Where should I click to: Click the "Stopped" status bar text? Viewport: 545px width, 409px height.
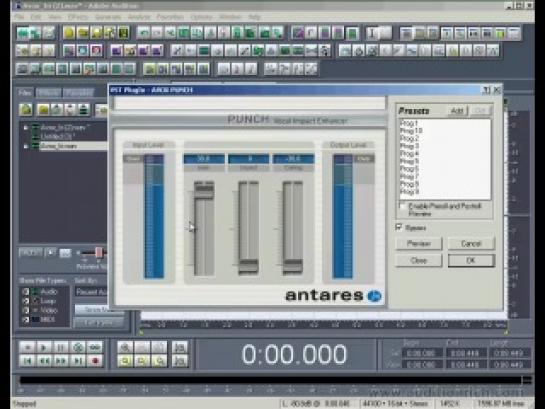[25, 404]
